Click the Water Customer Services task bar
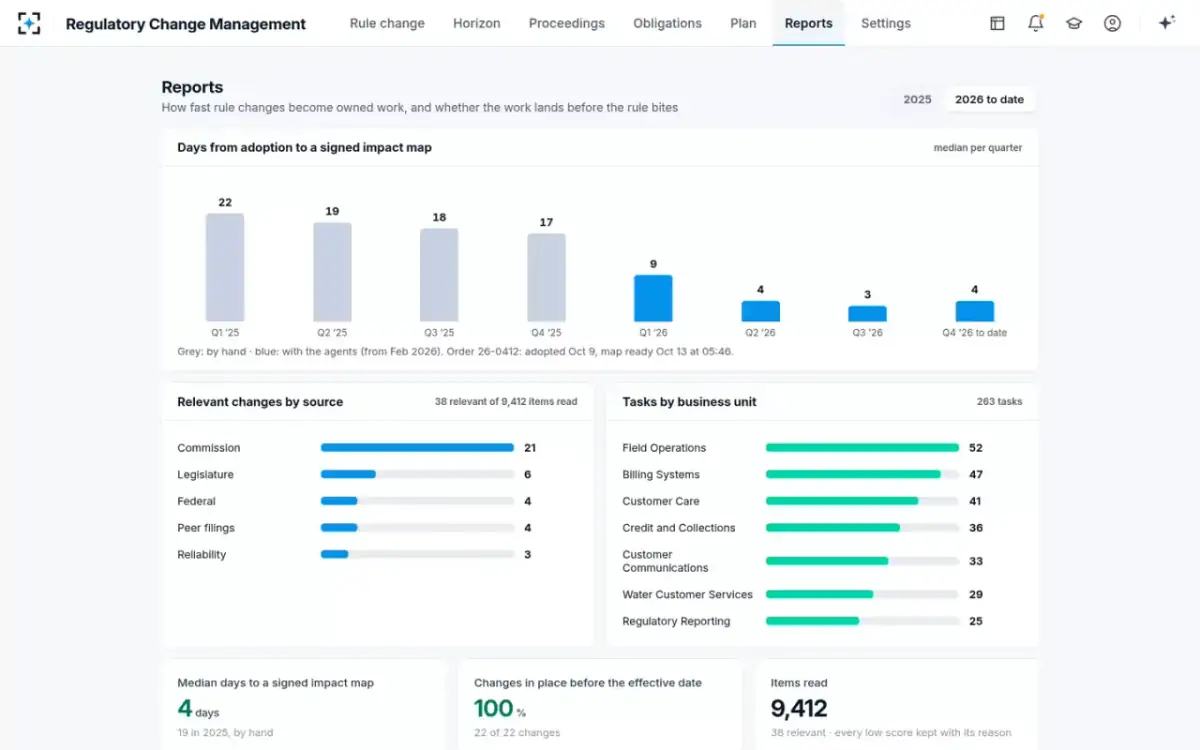Image resolution: width=1200 pixels, height=750 pixels. (x=862, y=594)
